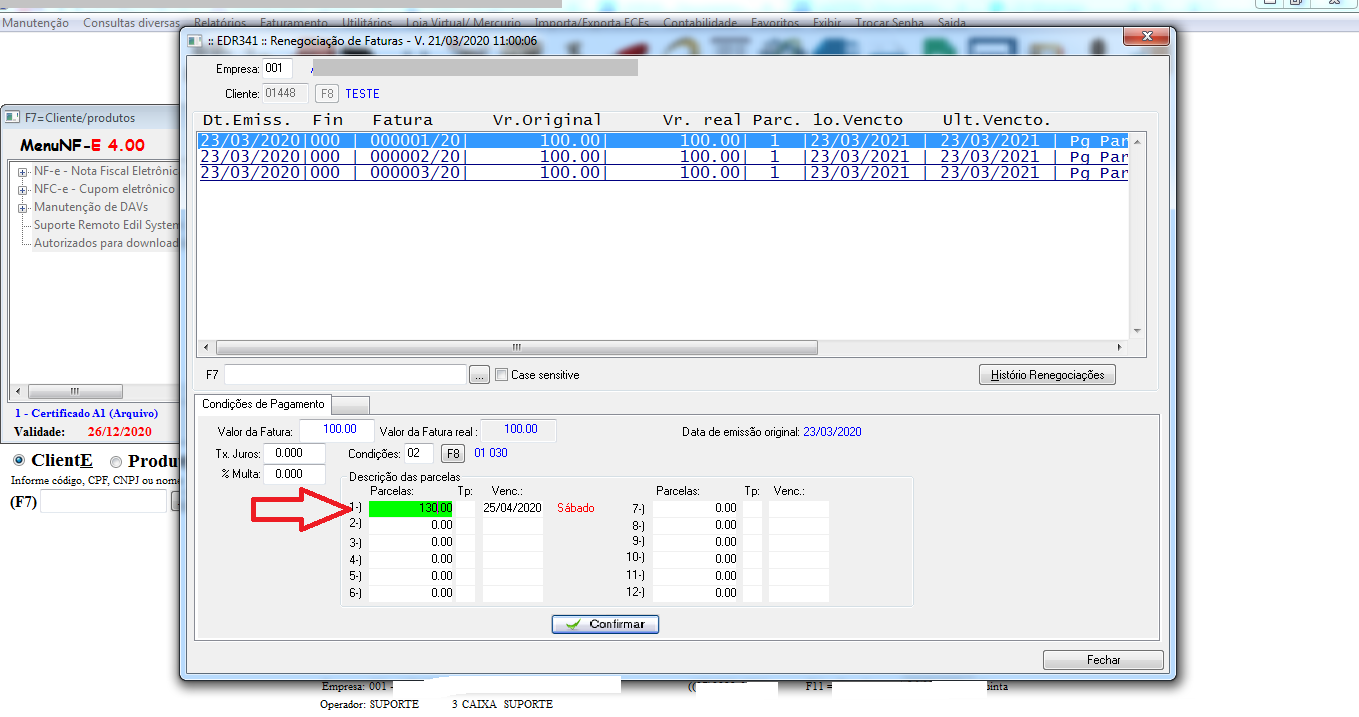Click the ellipsis button beside F7 search
The height and width of the screenshot is (717, 1359).
pos(479,375)
